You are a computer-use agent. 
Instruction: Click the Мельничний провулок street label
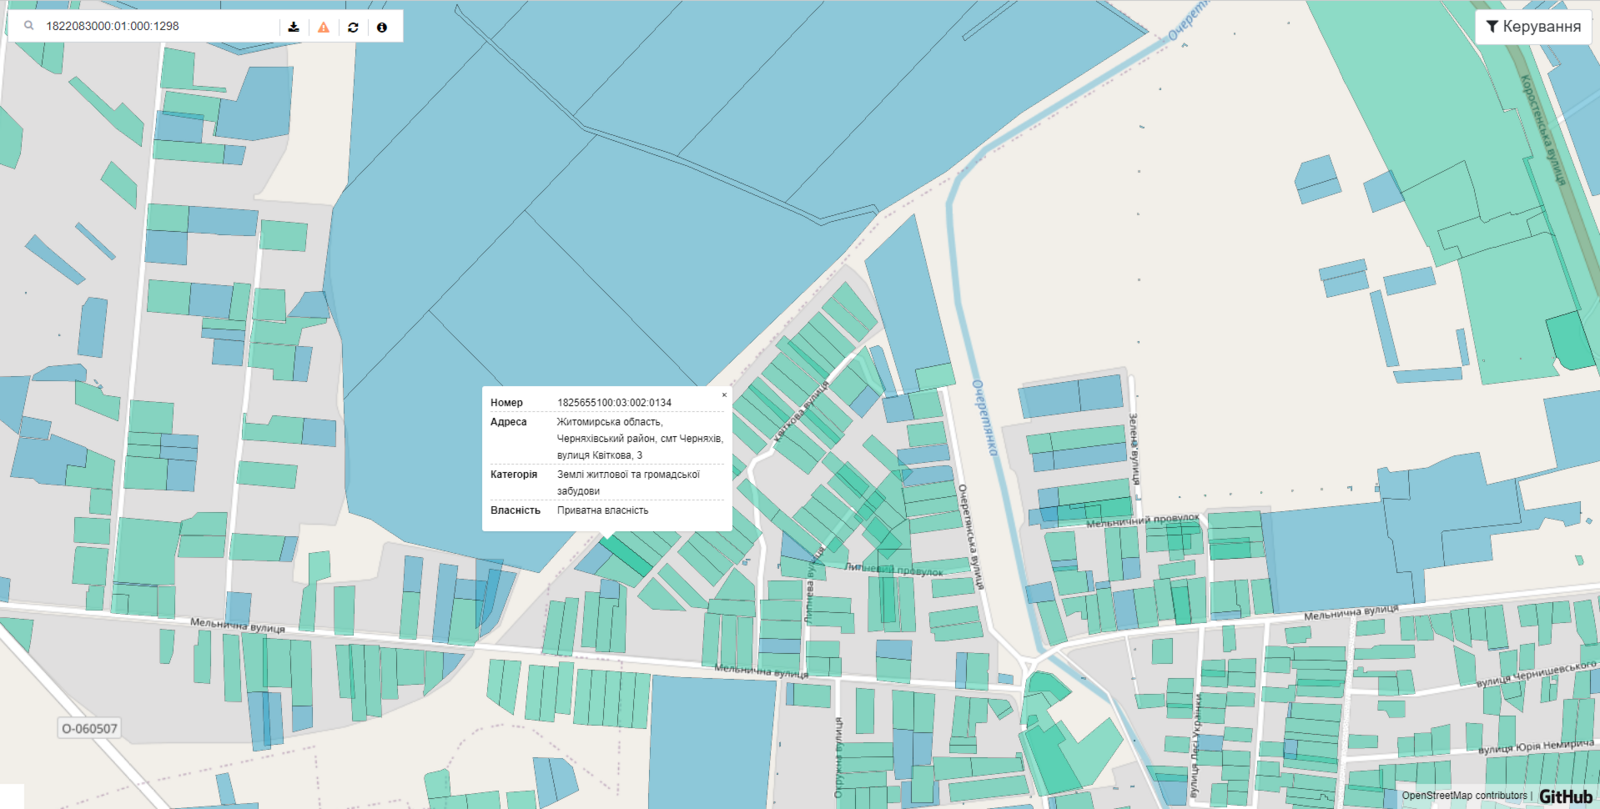pos(1142,521)
